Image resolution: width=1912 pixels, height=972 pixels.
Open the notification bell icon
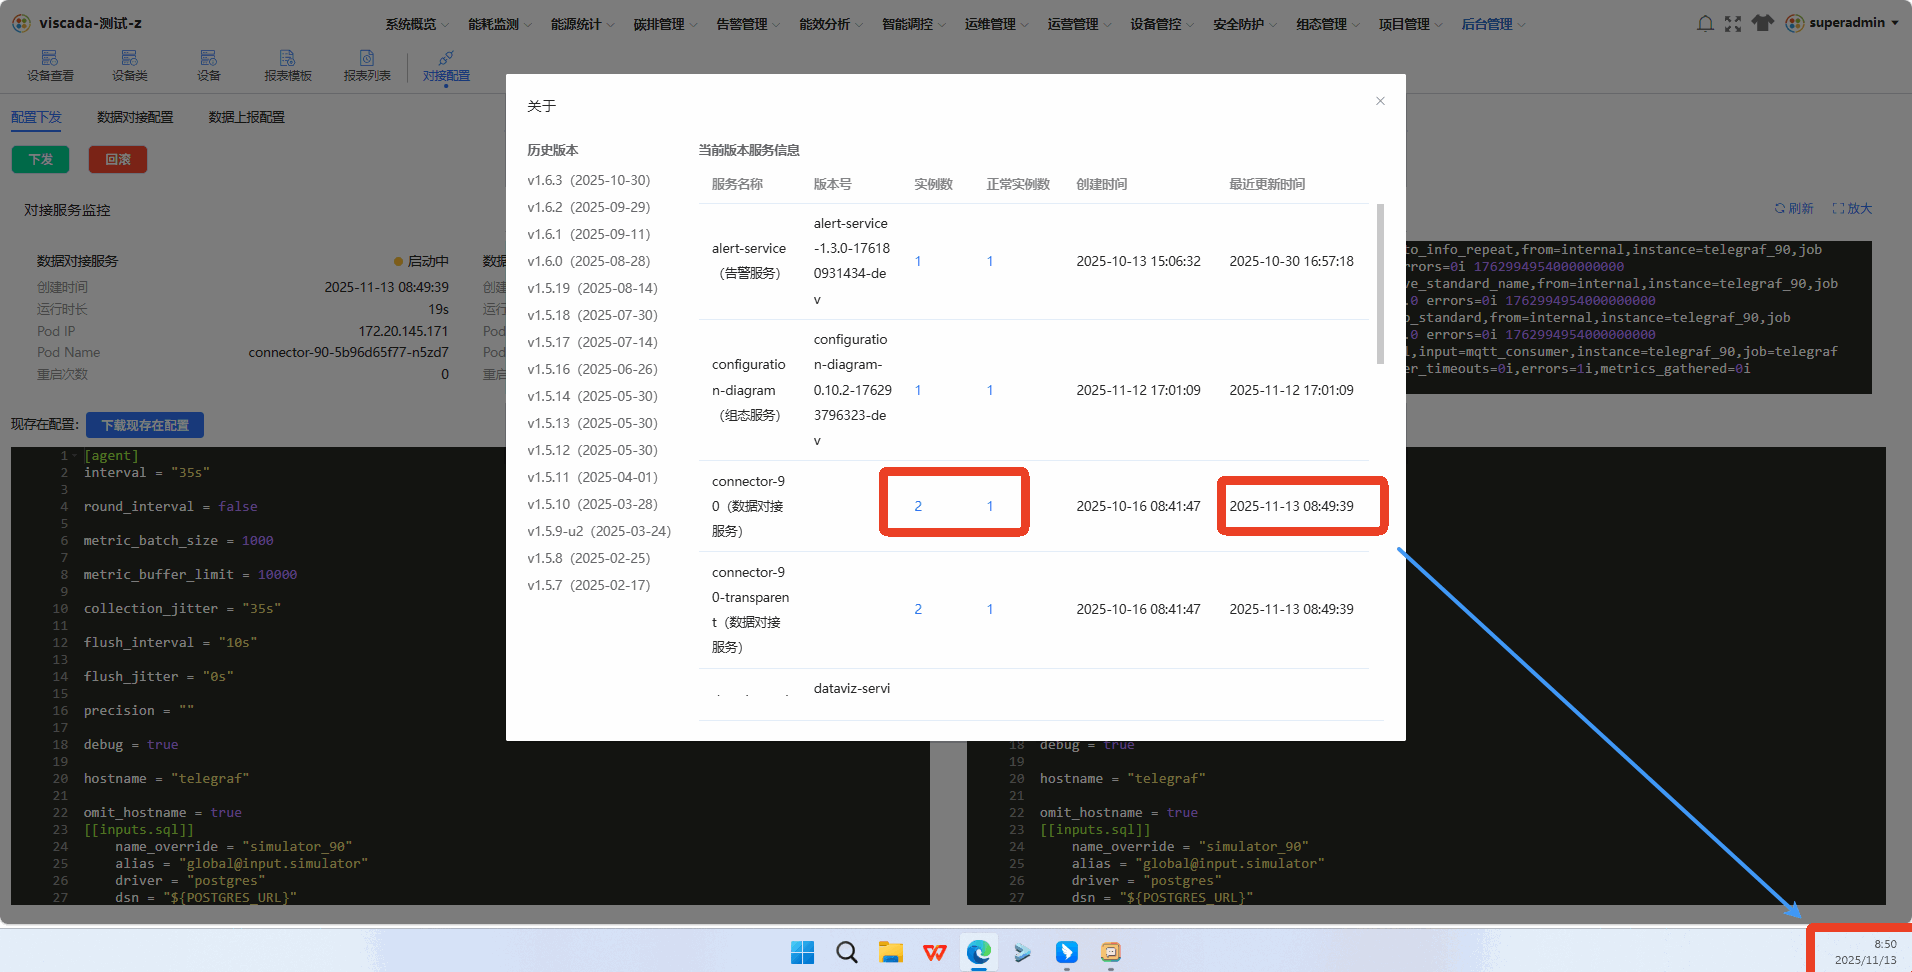pyautogui.click(x=1705, y=23)
